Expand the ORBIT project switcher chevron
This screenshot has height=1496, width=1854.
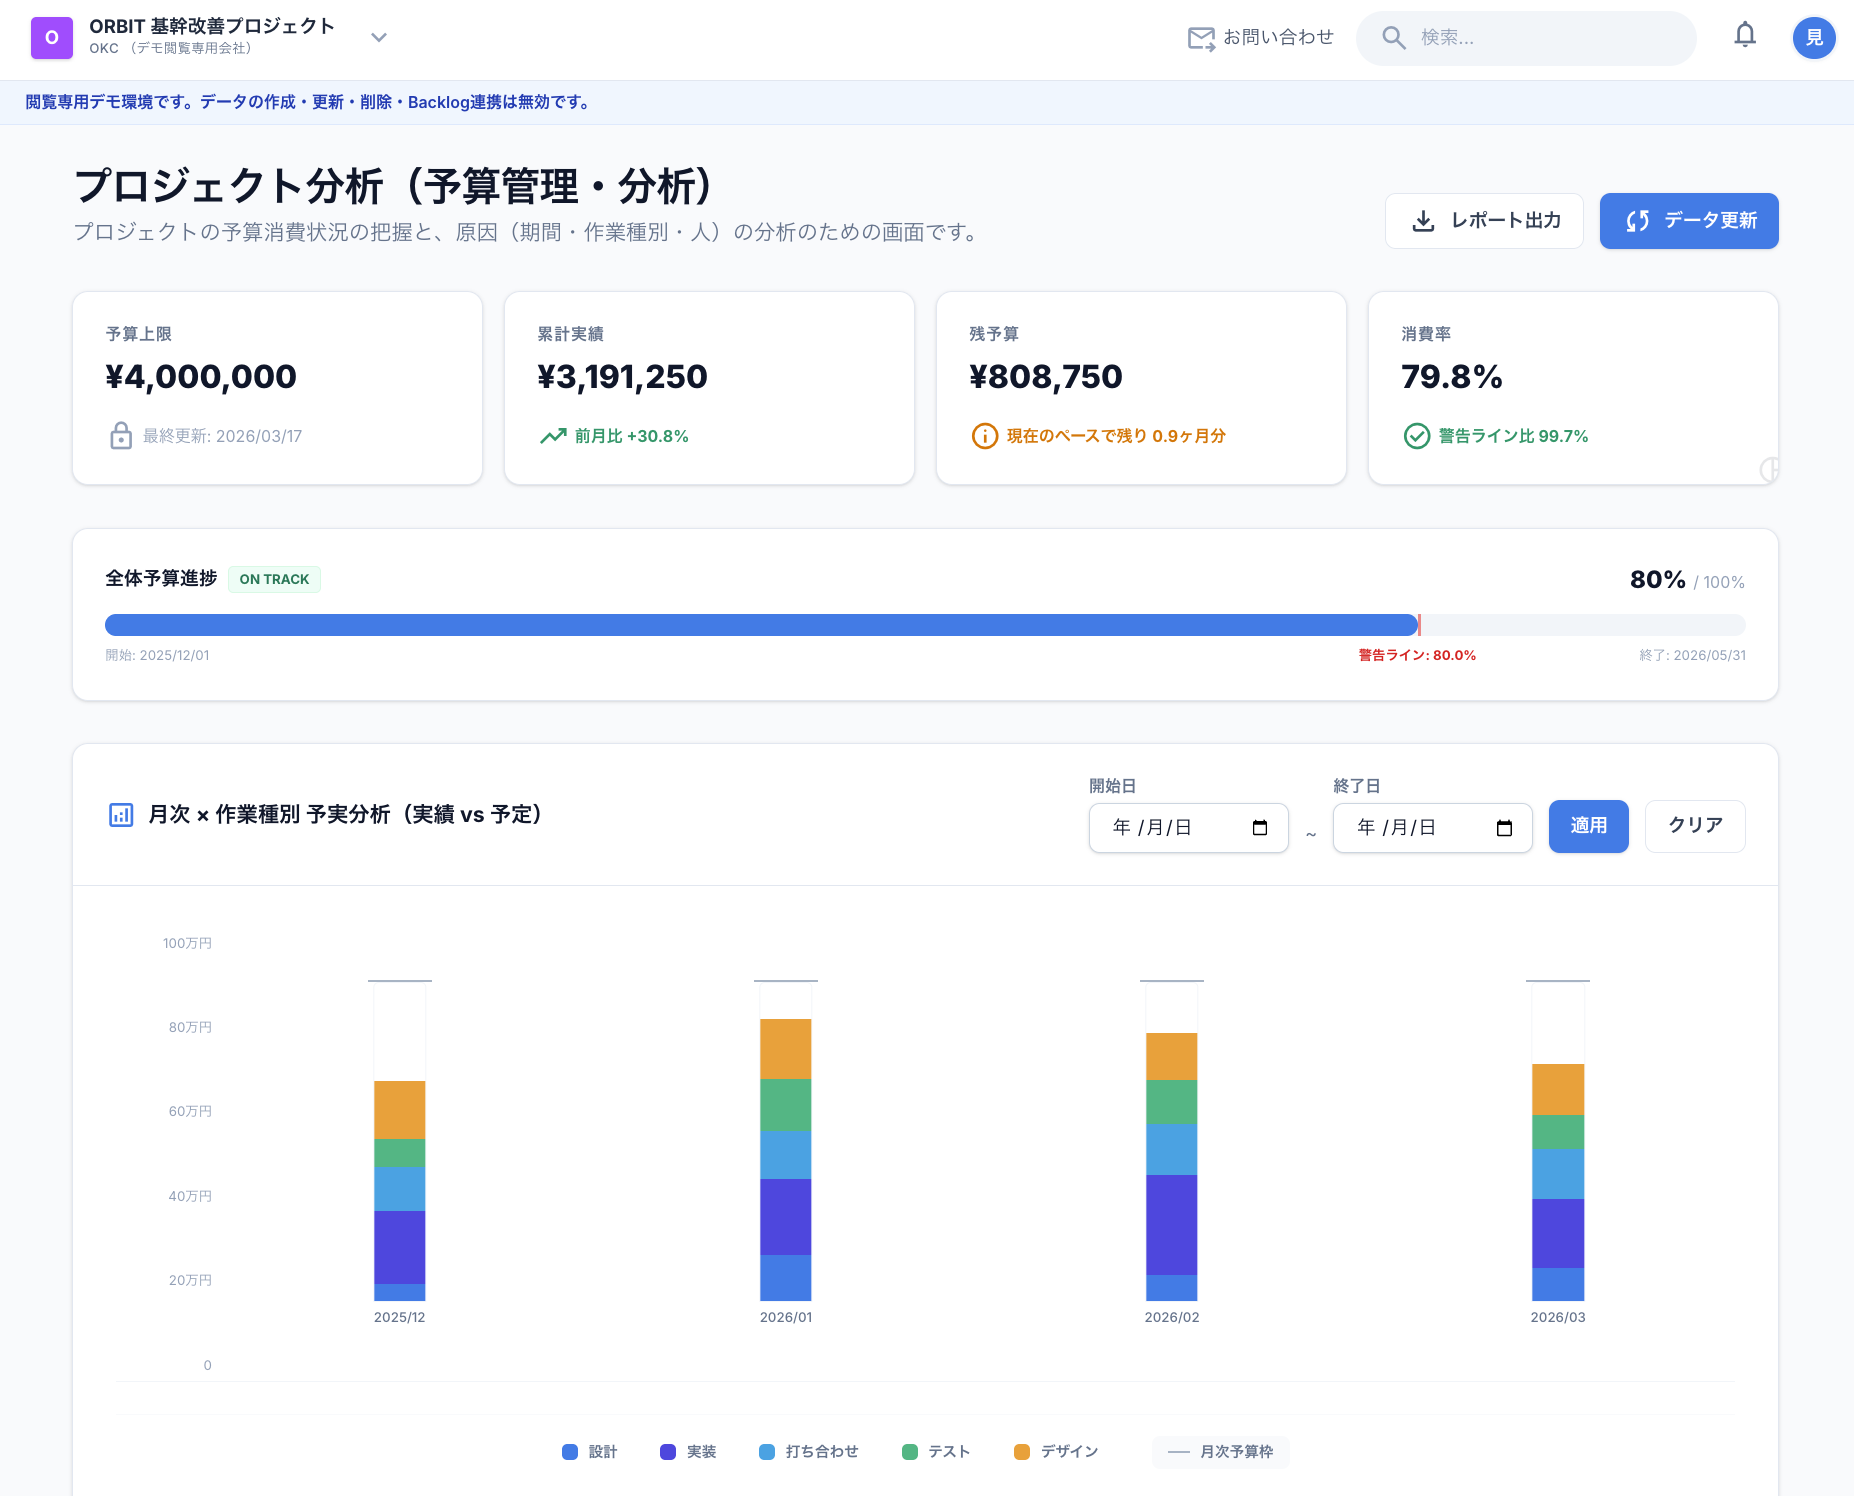point(379,38)
